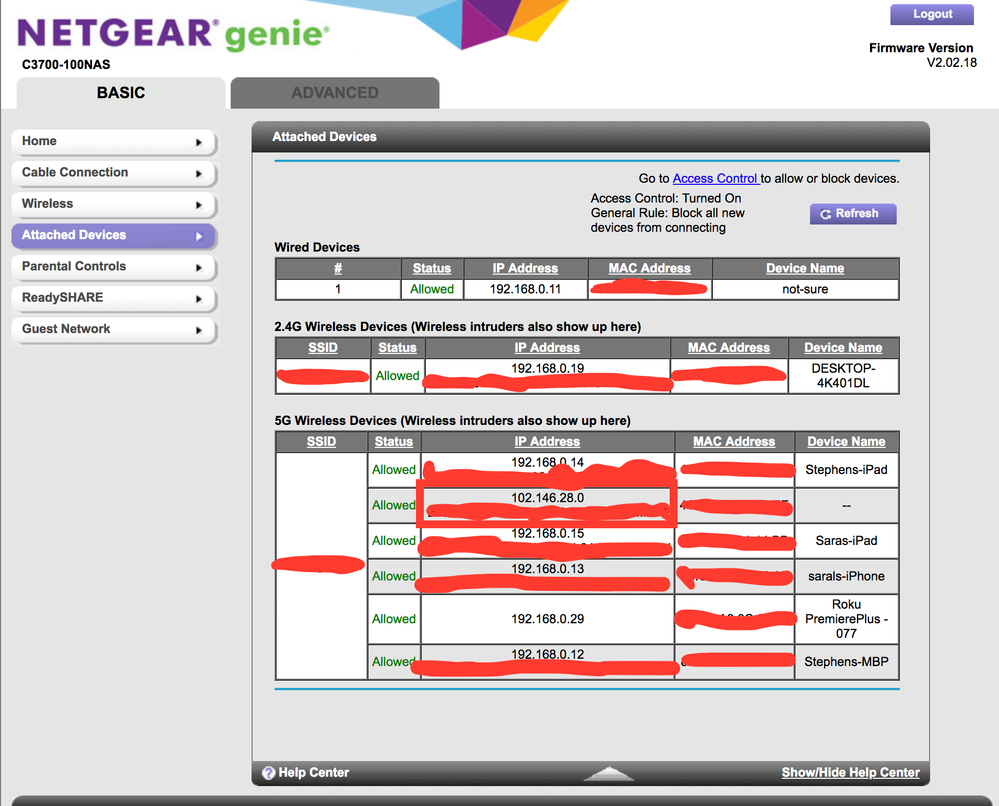Click the Cable Connection menu arrow
Screen dimensions: 999x806
click(x=199, y=173)
